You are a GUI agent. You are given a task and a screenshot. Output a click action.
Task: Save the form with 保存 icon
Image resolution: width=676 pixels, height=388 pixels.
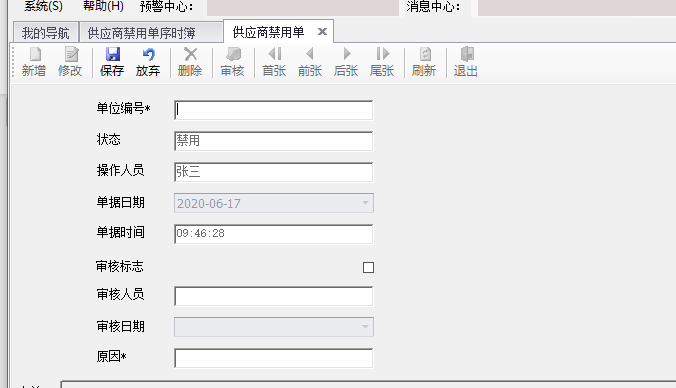click(x=112, y=62)
